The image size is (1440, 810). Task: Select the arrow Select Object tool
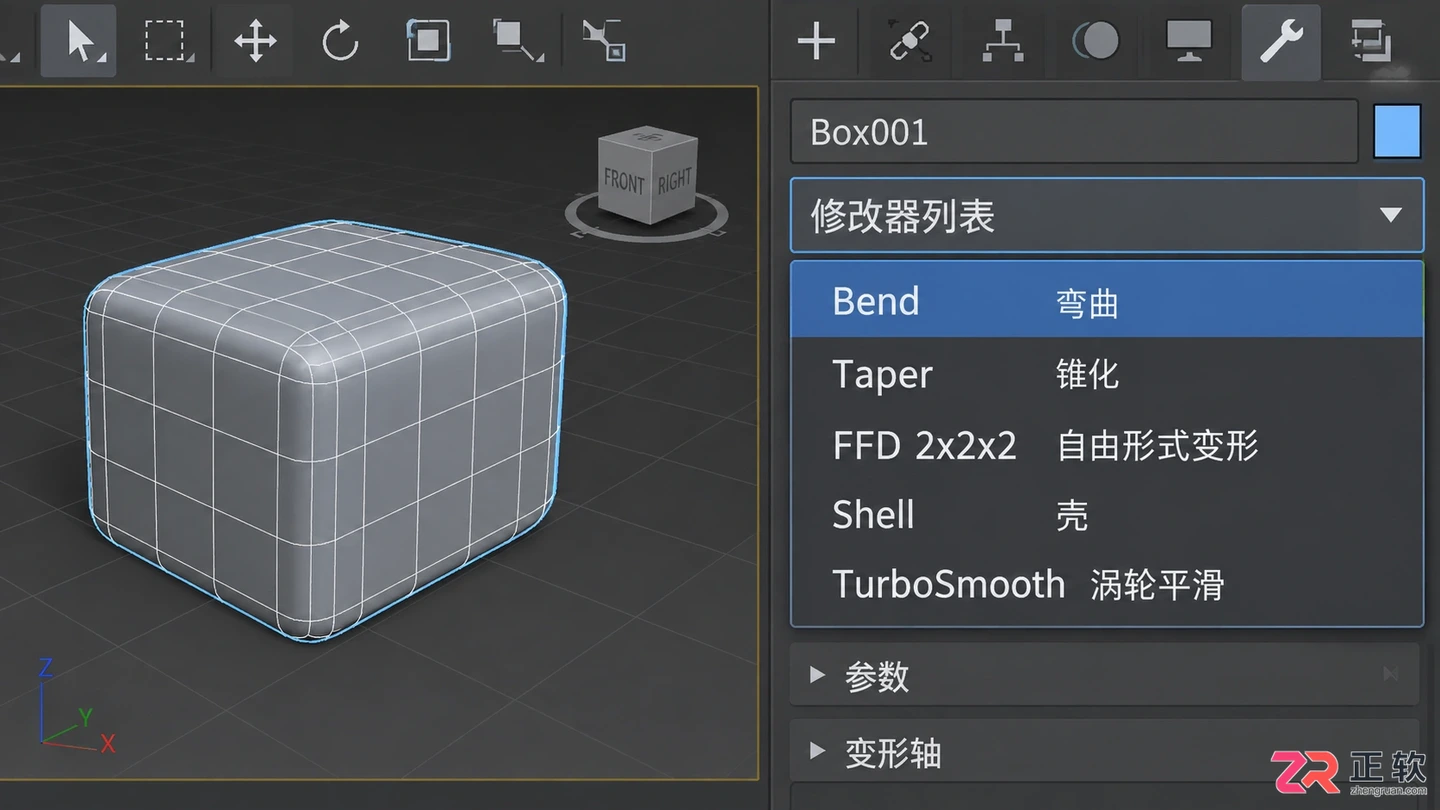pyautogui.click(x=78, y=40)
